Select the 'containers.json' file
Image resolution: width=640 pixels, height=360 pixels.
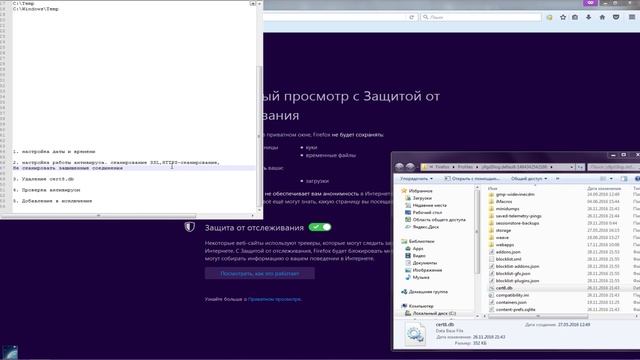[x=511, y=302]
